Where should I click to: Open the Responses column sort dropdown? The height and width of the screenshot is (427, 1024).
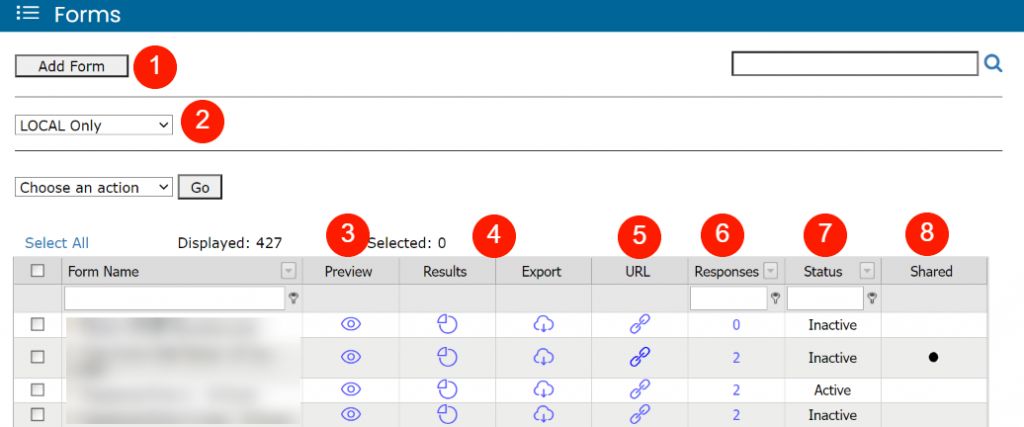coord(771,271)
